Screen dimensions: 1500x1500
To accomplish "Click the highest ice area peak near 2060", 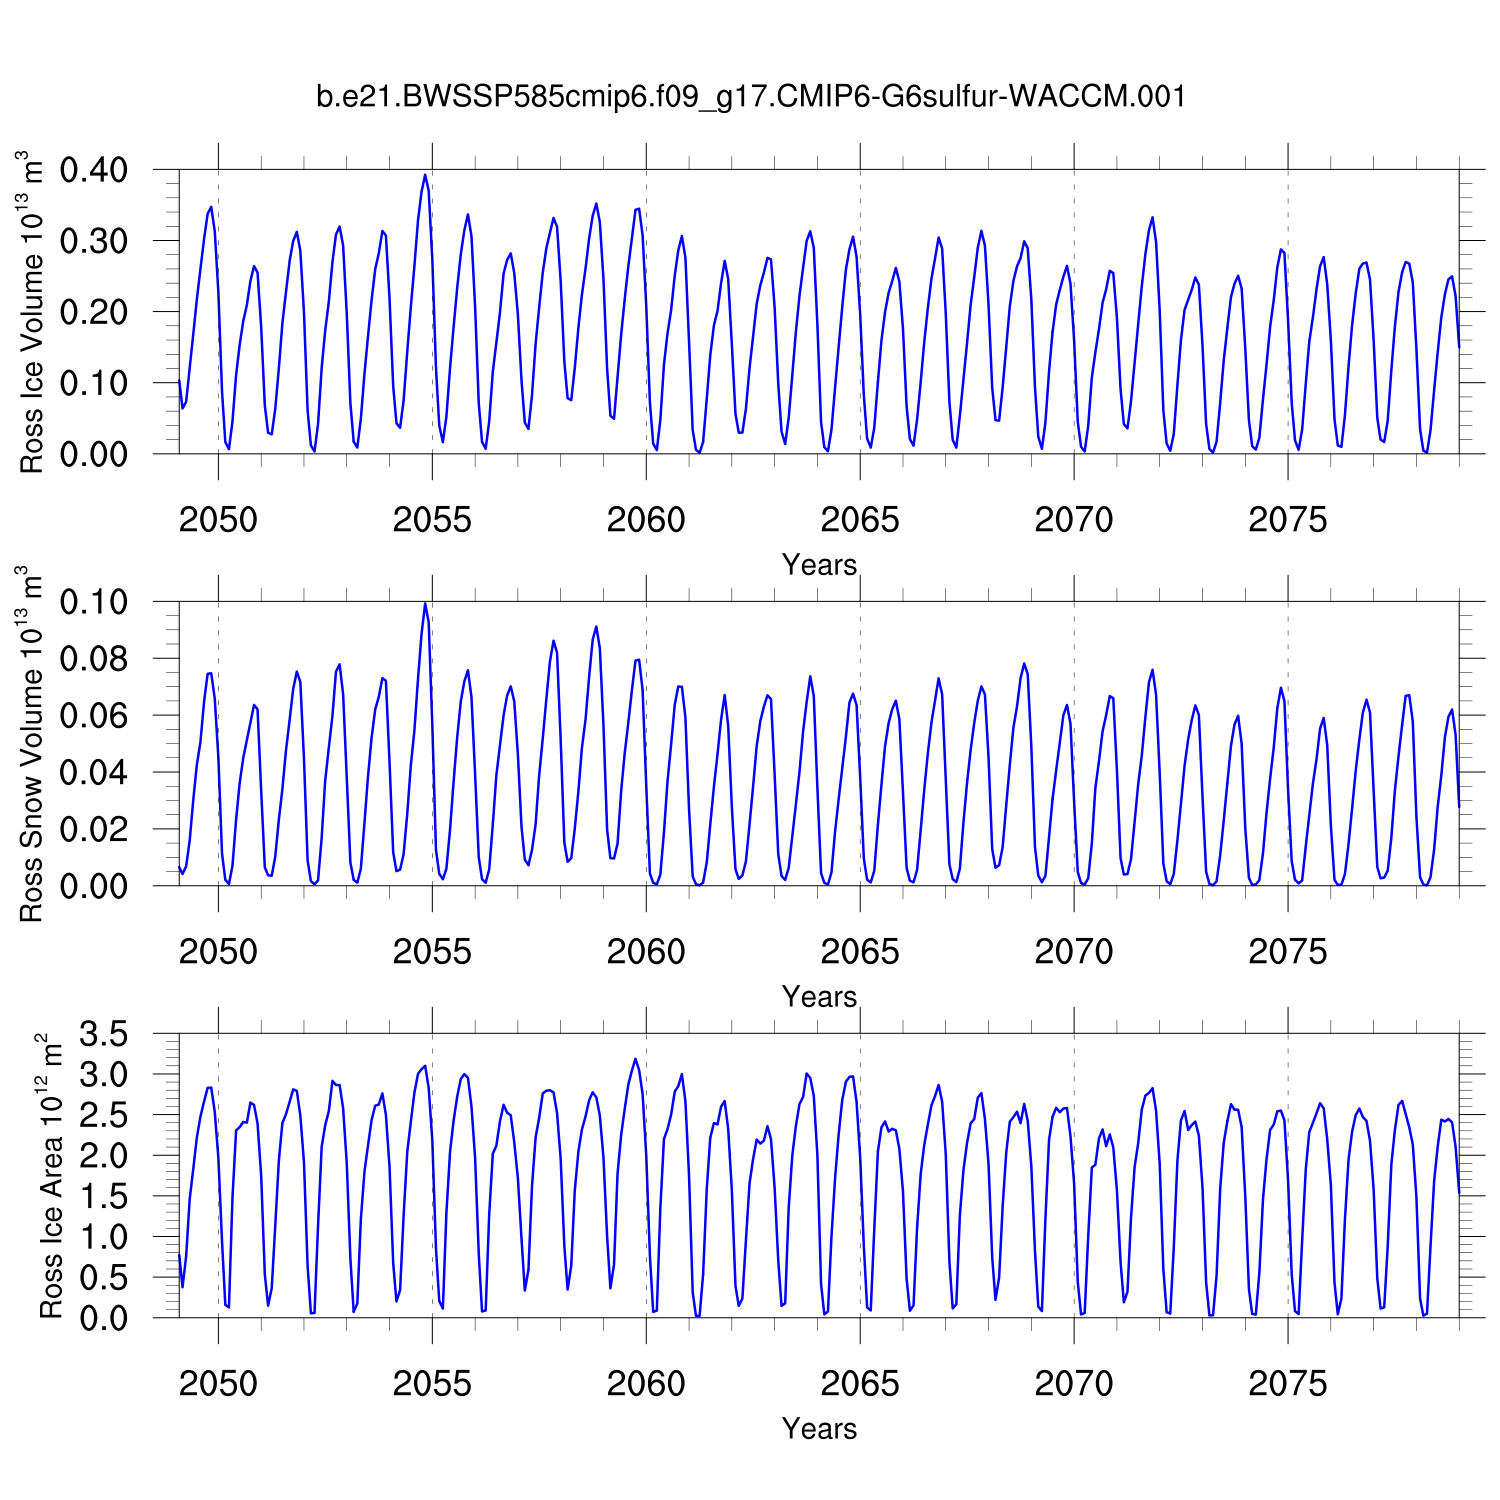I will pyautogui.click(x=635, y=1059).
